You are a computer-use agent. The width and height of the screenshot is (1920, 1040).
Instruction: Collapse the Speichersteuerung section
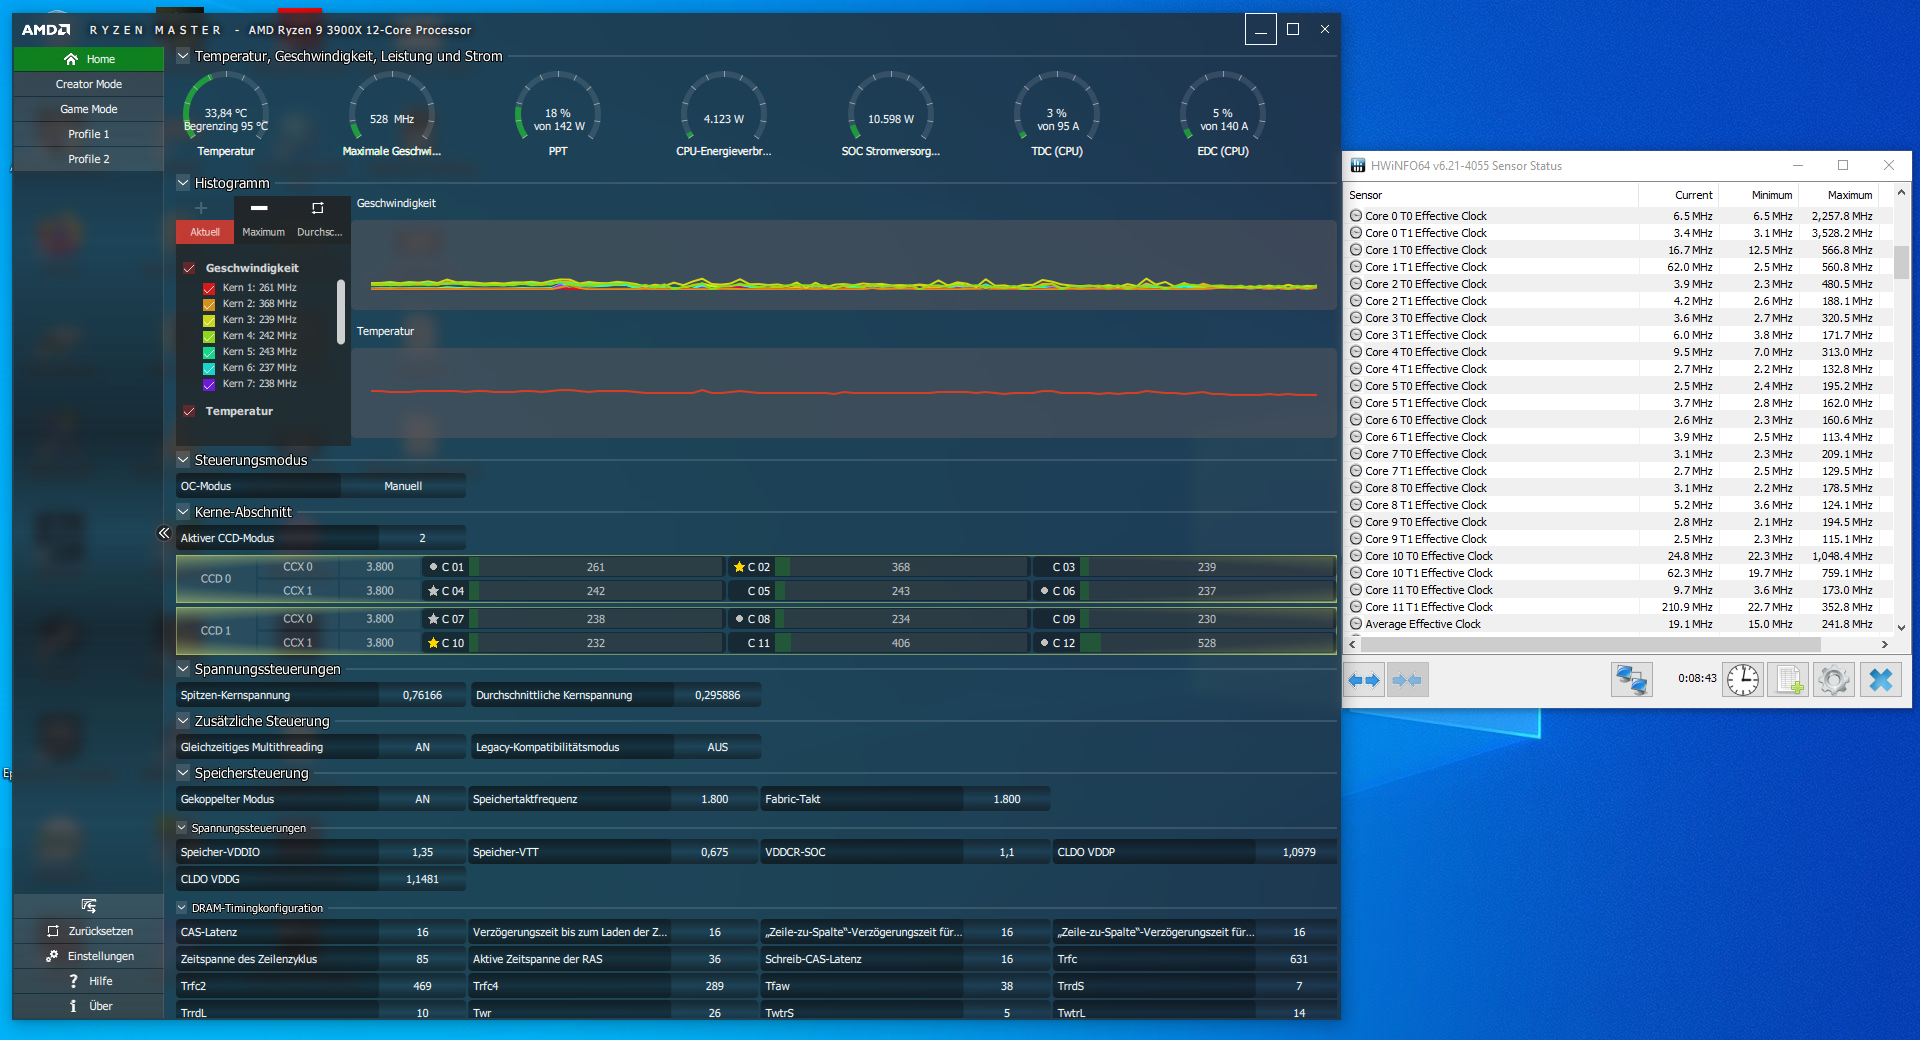[x=183, y=773]
